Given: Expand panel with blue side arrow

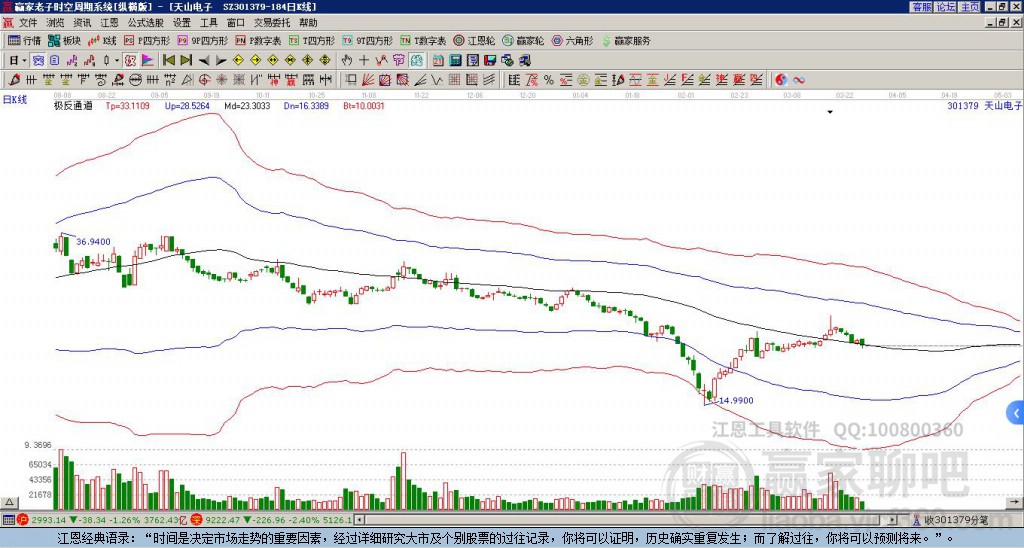Looking at the screenshot, I should point(1016,413).
